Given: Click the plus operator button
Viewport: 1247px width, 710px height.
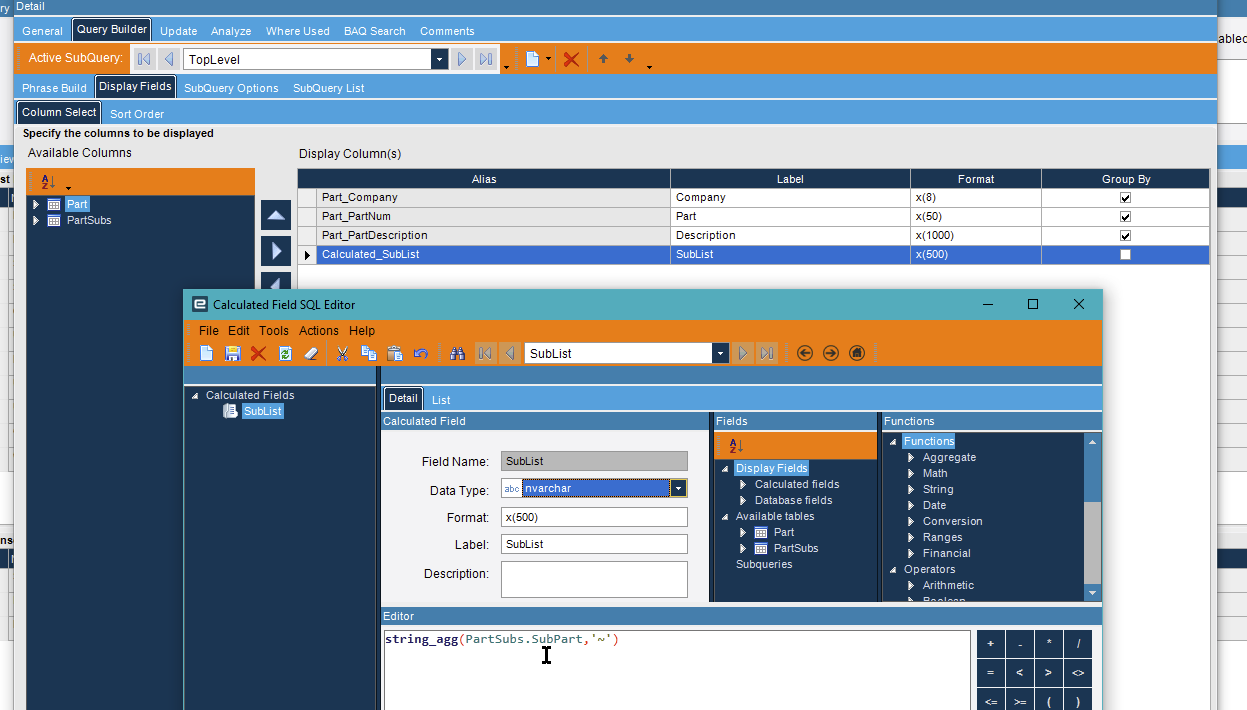Looking at the screenshot, I should [990, 644].
